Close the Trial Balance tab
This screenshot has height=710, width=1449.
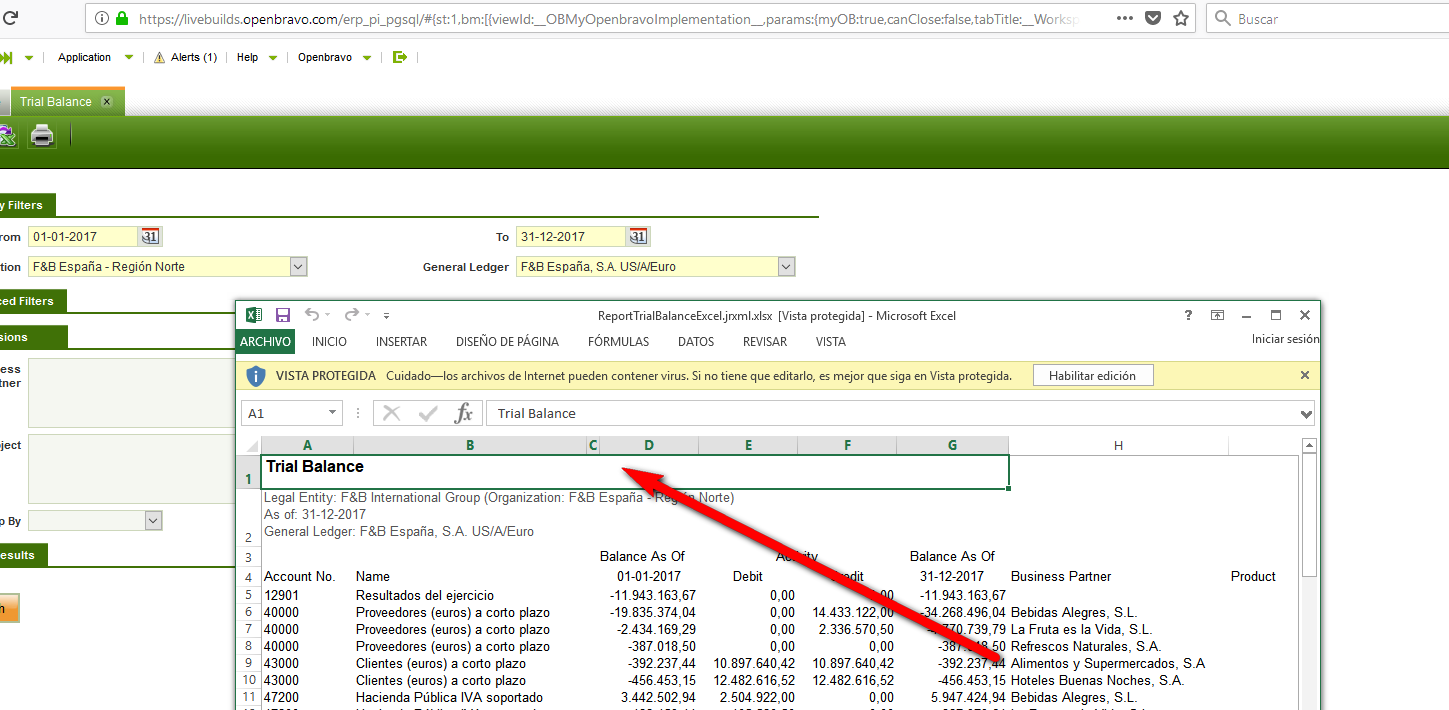coord(107,101)
